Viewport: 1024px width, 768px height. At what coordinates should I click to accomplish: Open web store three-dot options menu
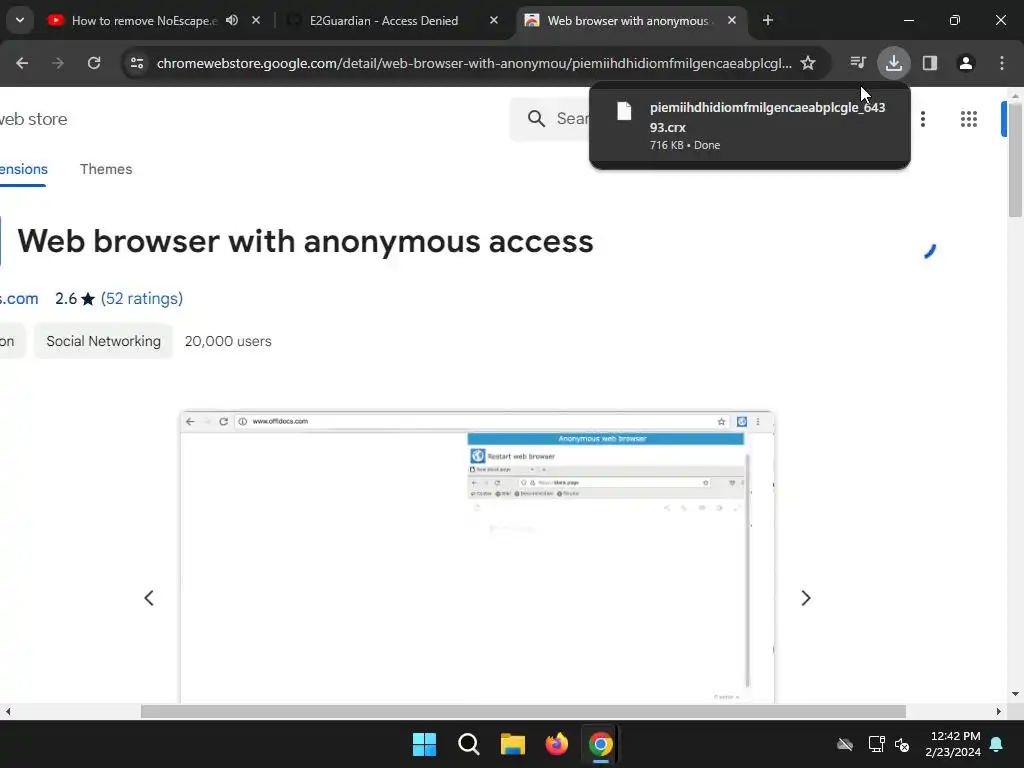click(923, 119)
